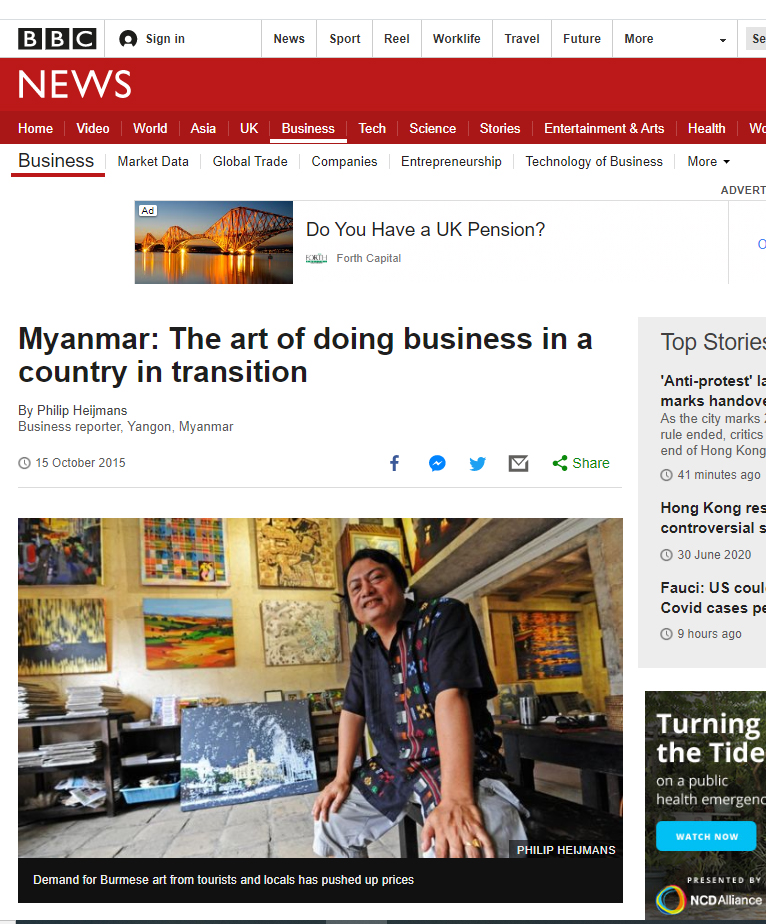Image resolution: width=766 pixels, height=924 pixels.
Task: Click the Ad badge on the banner
Action: tap(148, 211)
